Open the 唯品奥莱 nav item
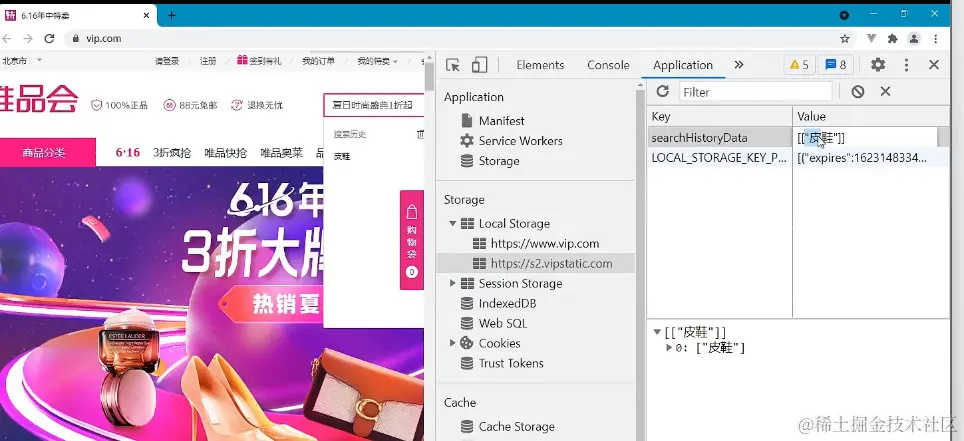This screenshot has height=441, width=964. (282, 153)
